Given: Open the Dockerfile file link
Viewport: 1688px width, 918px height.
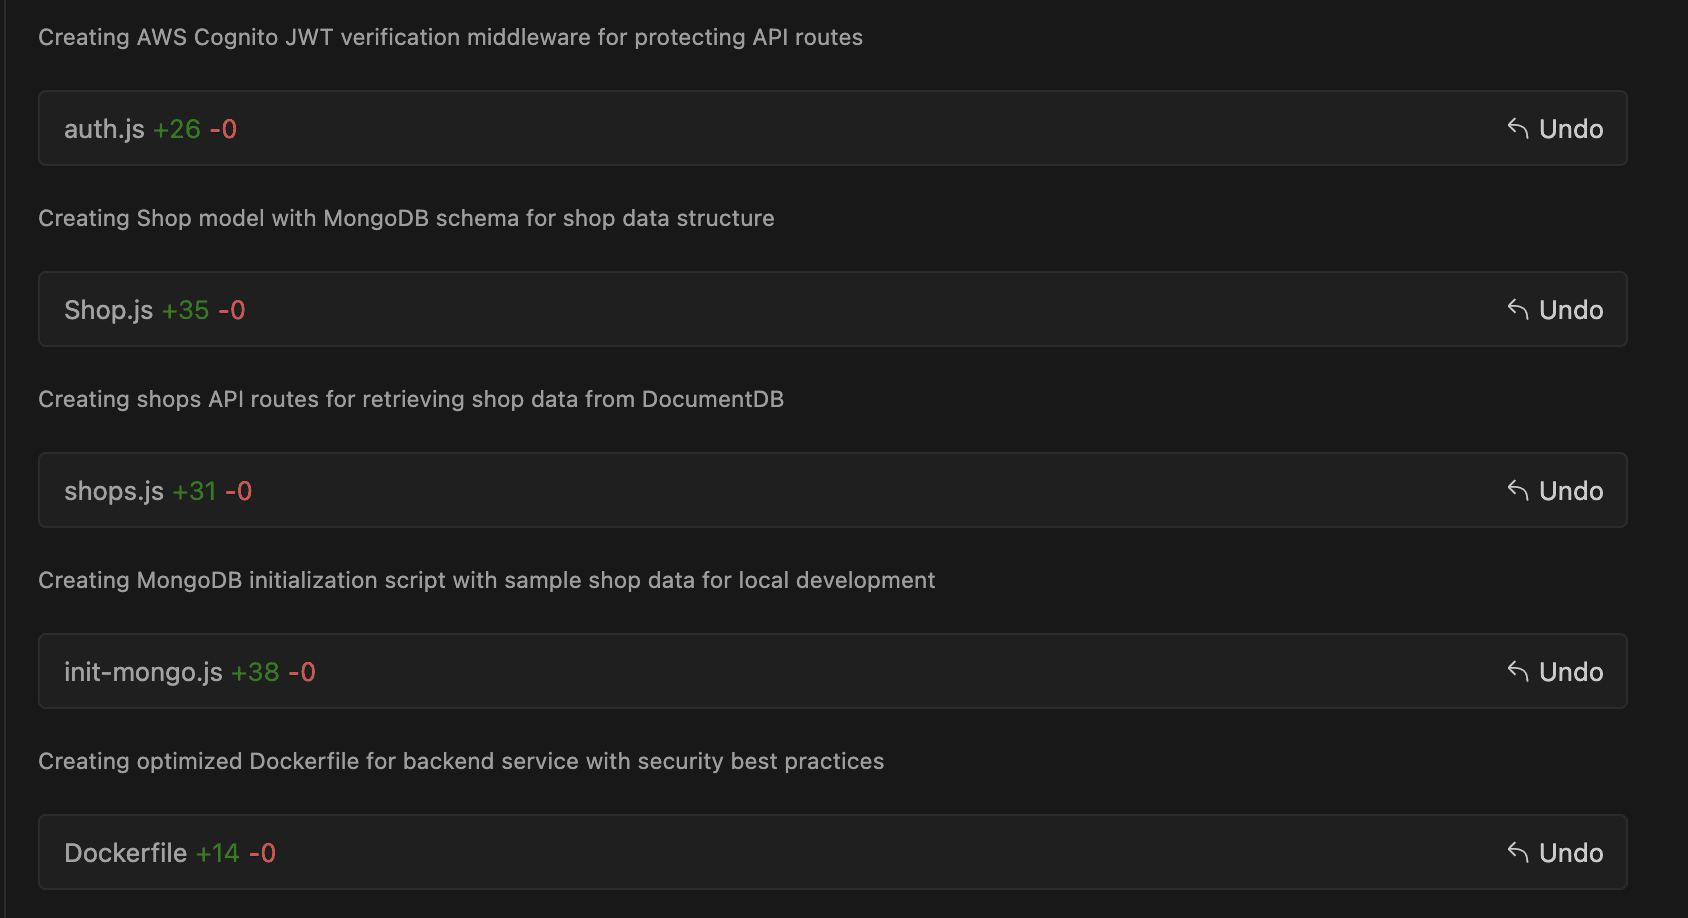Looking at the screenshot, I should [125, 853].
